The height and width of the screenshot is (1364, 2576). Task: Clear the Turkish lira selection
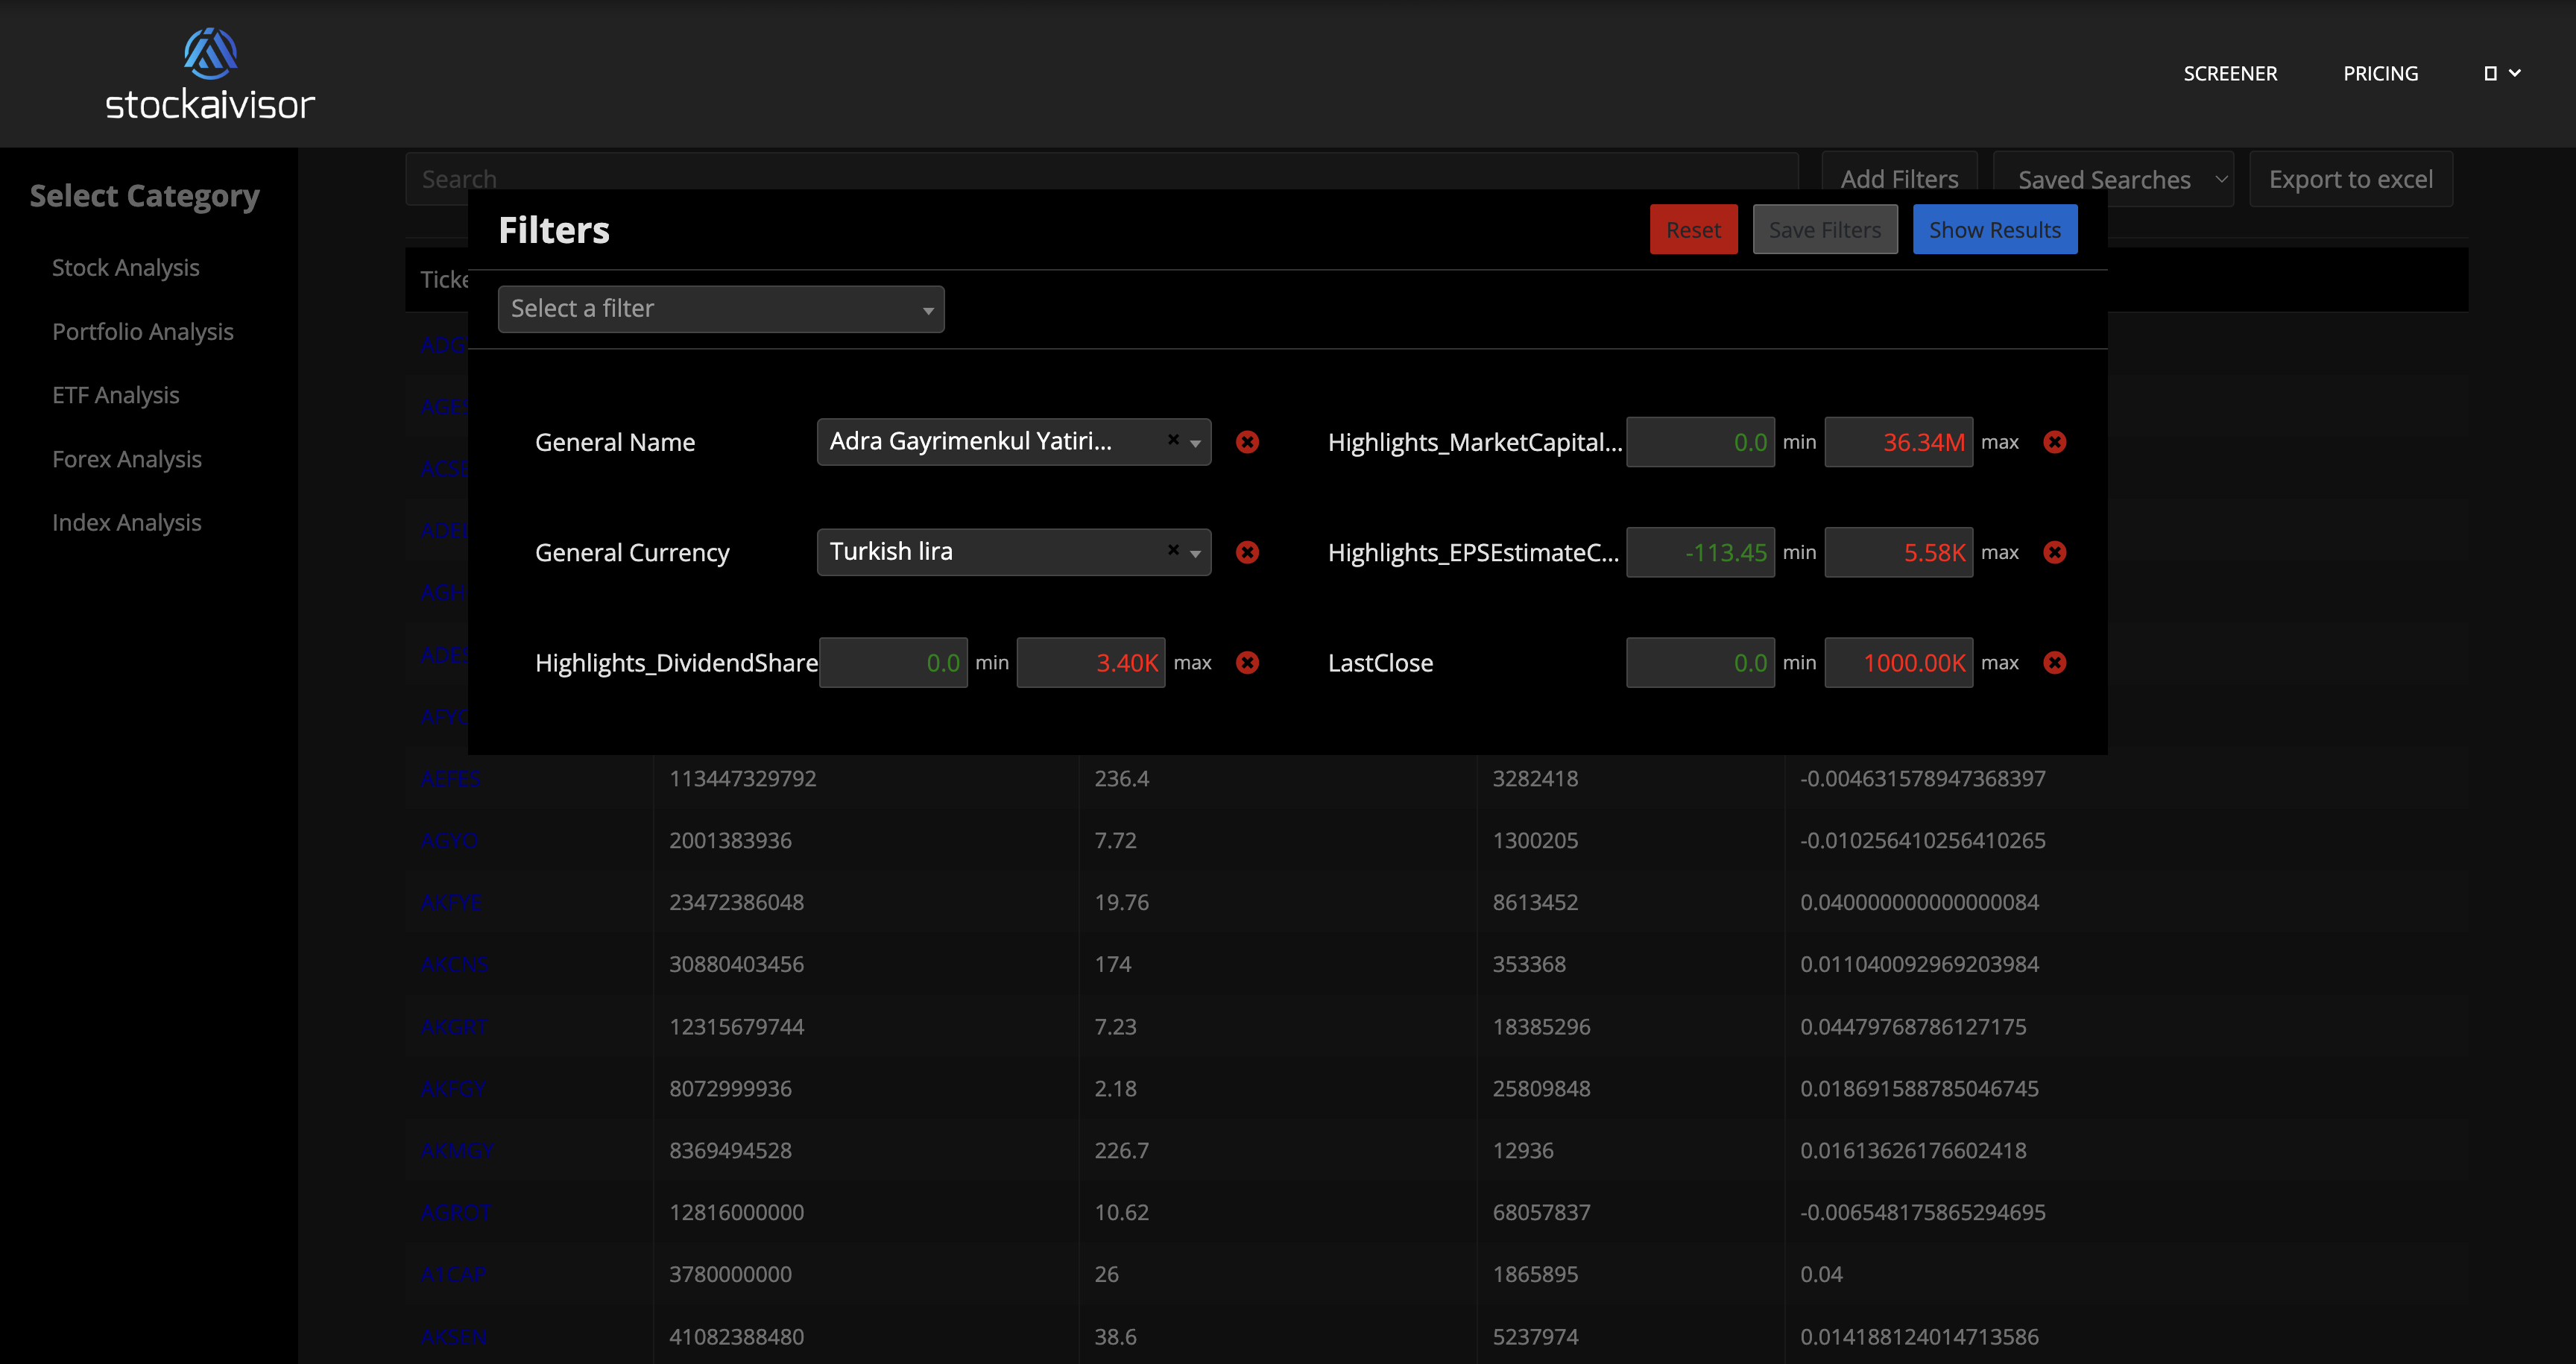(1173, 550)
